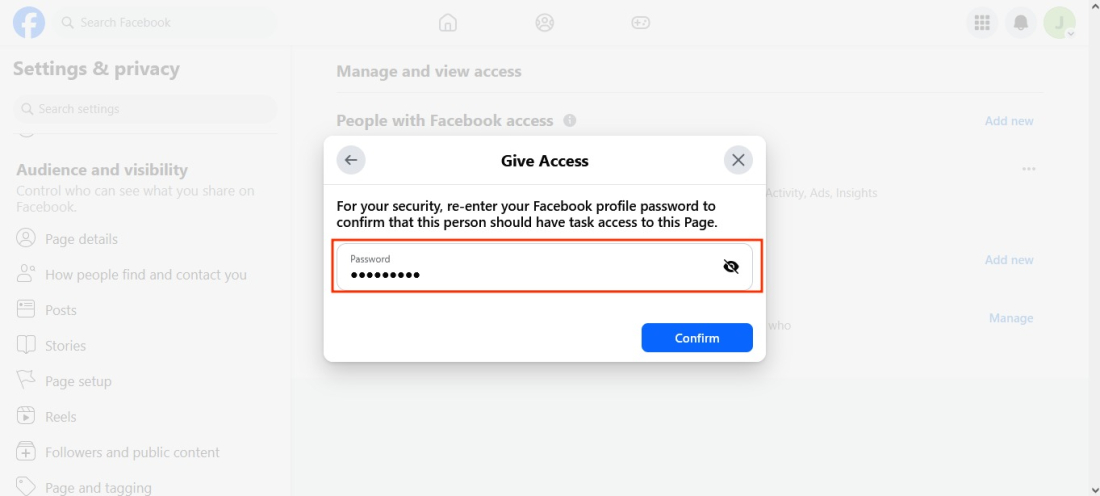
Task: Click the Manage link
Action: pyautogui.click(x=1011, y=318)
